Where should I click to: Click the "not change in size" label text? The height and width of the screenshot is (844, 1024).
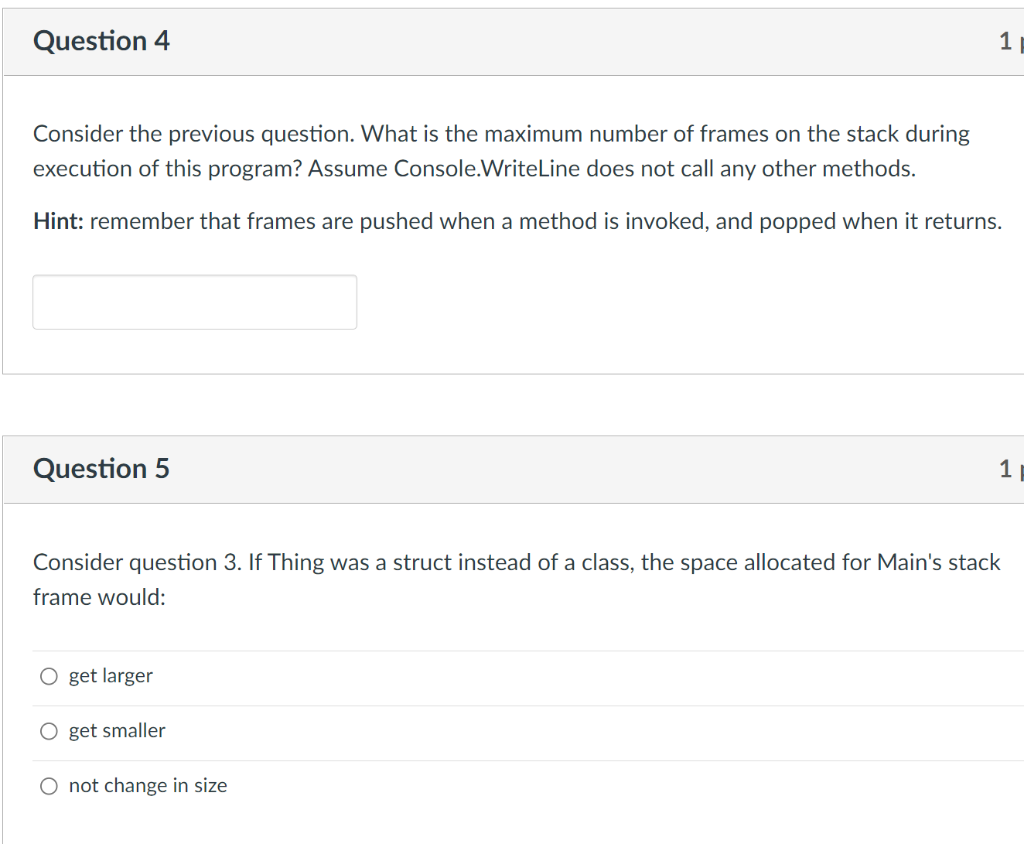[x=148, y=786]
